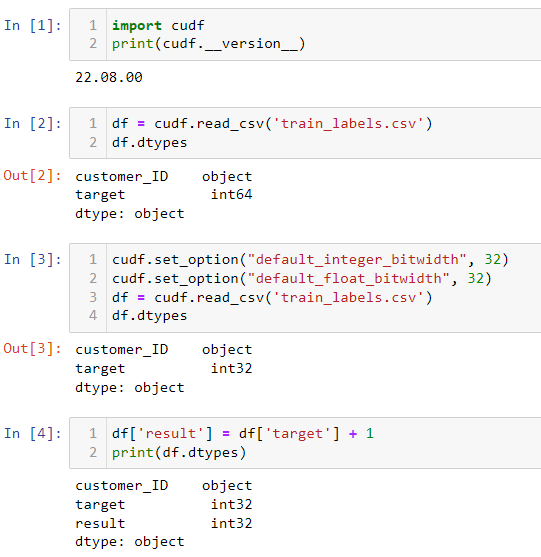Viewport: 541px width, 557px height.
Task: Click line number 2 in cell In [1]
Action: (x=93, y=44)
